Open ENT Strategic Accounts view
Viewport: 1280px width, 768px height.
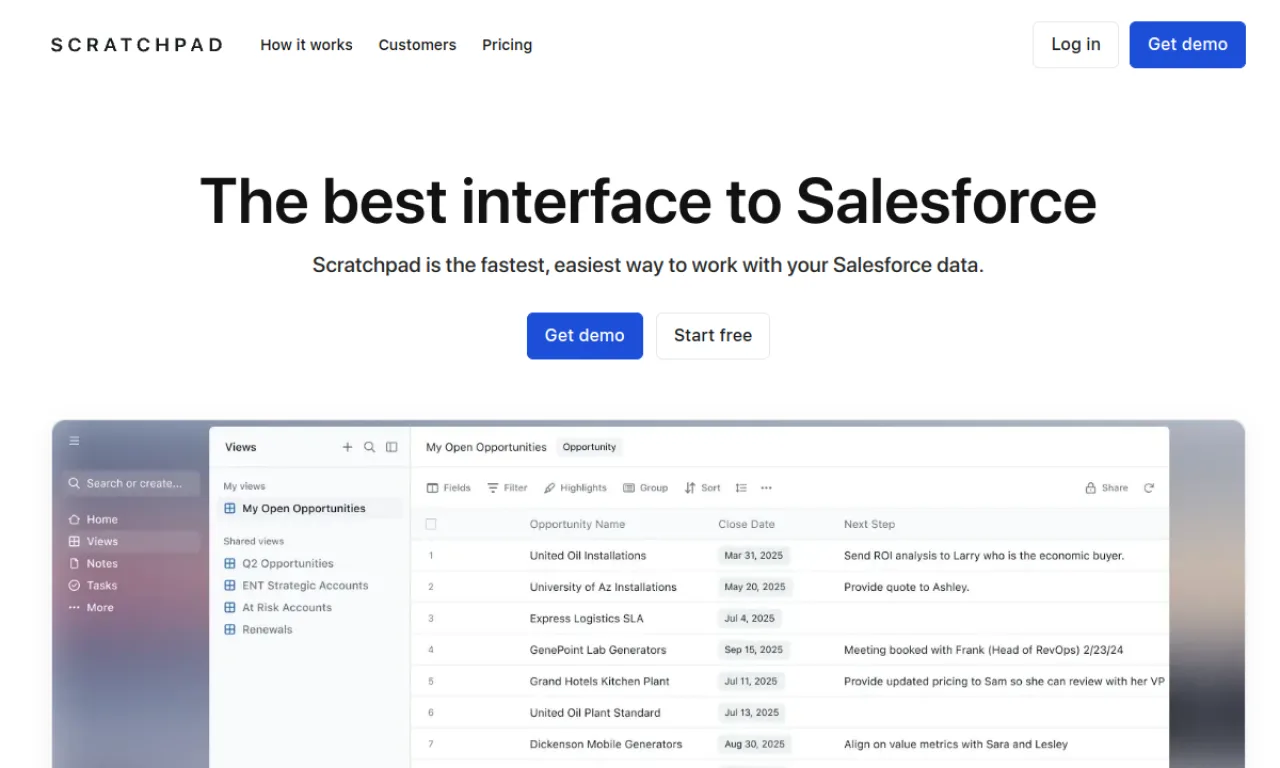[x=296, y=585]
